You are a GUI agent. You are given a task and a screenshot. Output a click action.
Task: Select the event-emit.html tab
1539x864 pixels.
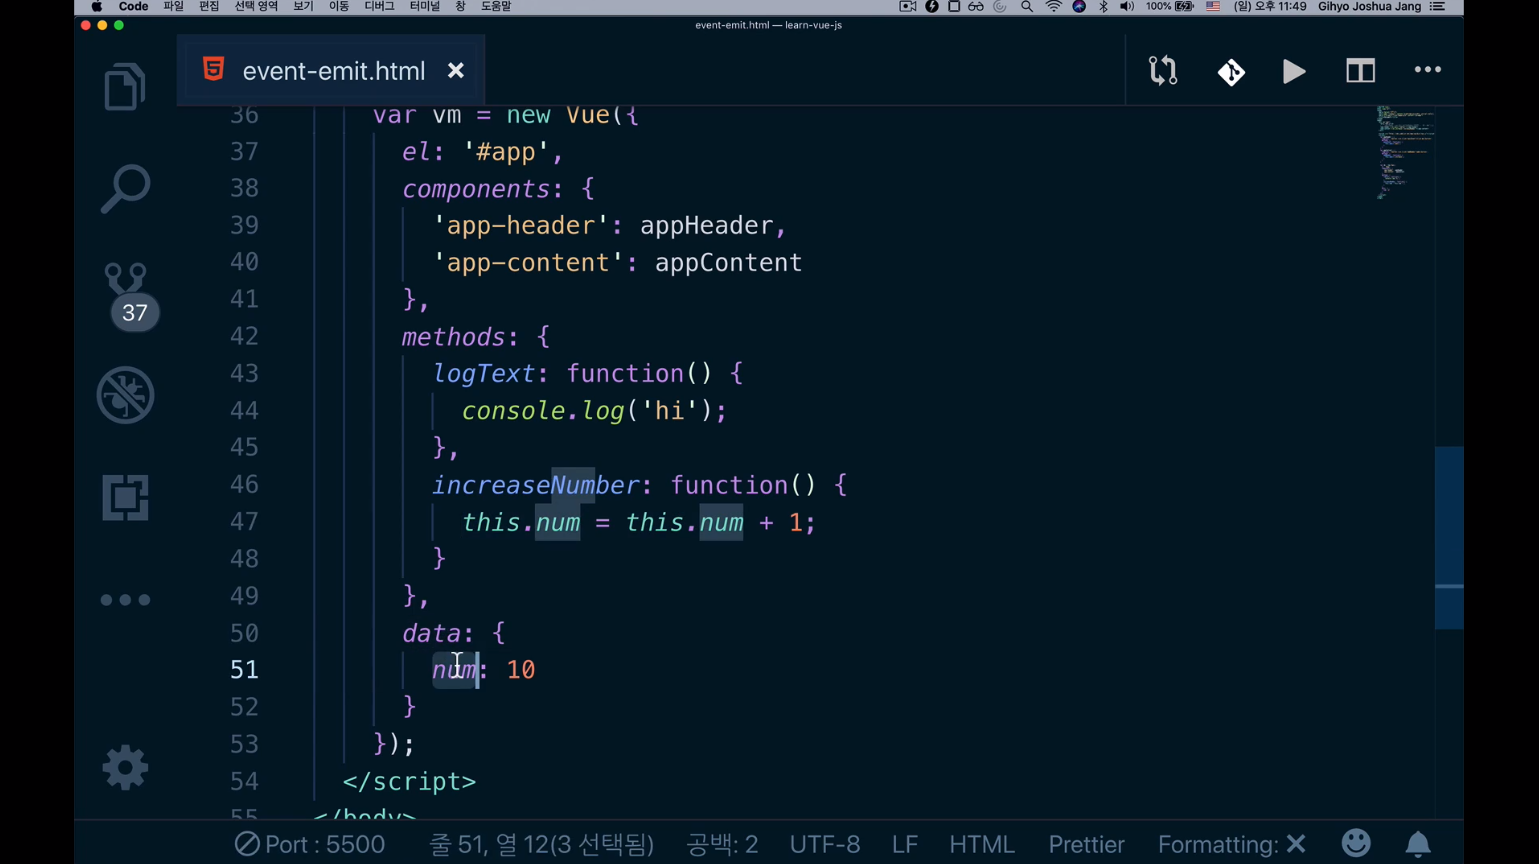[333, 71]
